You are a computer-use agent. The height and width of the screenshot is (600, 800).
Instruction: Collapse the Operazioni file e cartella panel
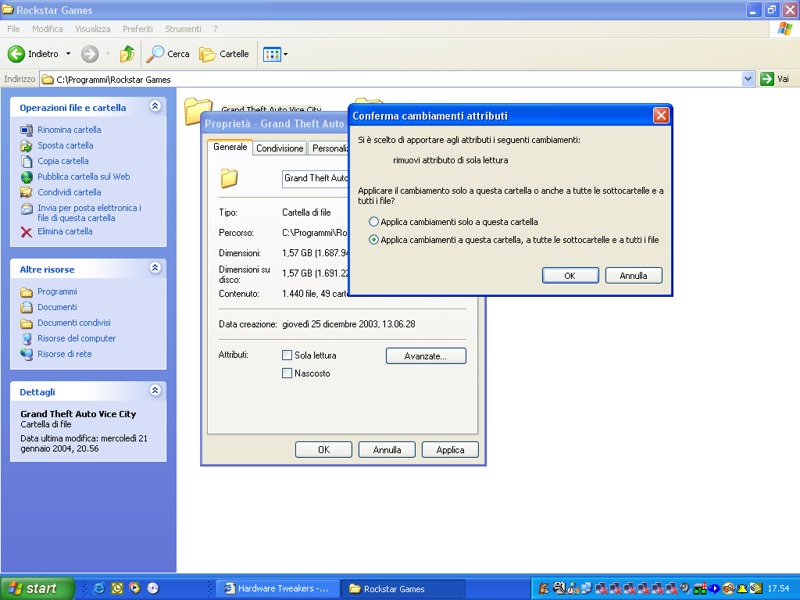pyautogui.click(x=155, y=107)
